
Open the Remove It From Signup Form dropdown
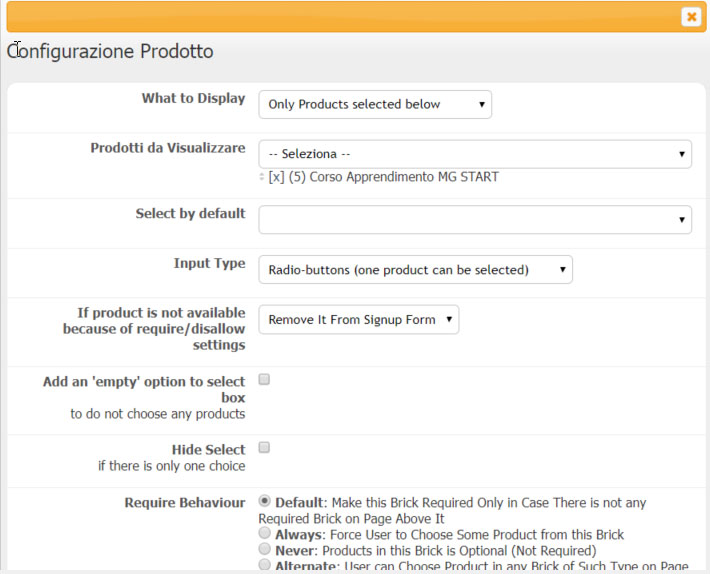(x=358, y=320)
